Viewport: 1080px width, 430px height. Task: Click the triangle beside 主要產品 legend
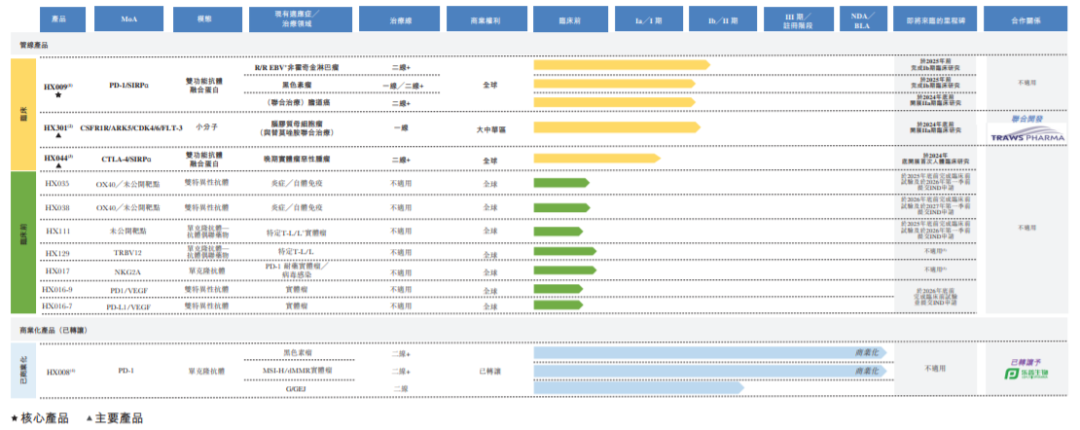click(x=90, y=418)
